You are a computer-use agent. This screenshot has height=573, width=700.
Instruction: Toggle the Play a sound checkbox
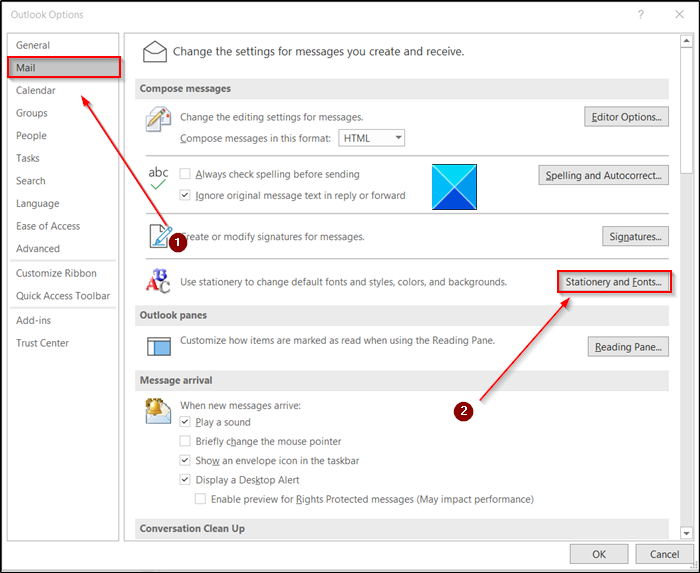coord(185,422)
